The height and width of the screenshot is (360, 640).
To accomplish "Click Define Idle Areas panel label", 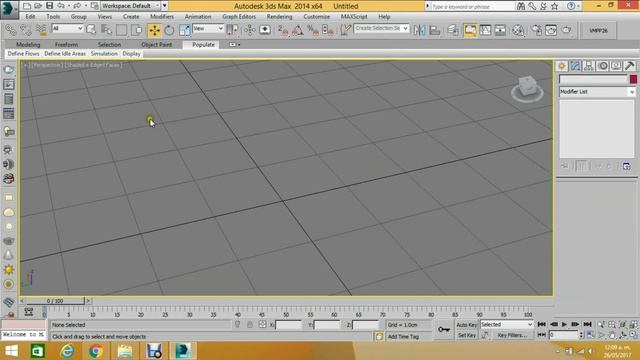I will (x=65, y=53).
